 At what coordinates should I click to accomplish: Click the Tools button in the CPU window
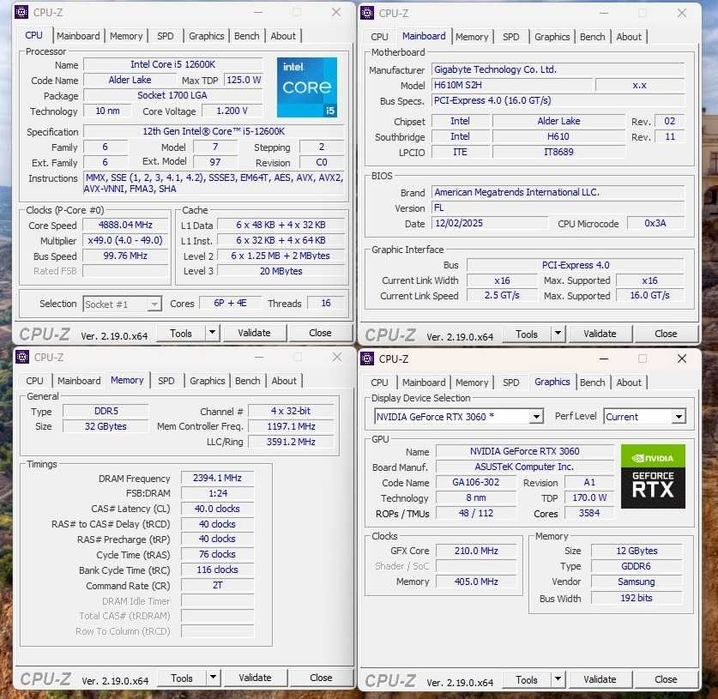coord(181,333)
